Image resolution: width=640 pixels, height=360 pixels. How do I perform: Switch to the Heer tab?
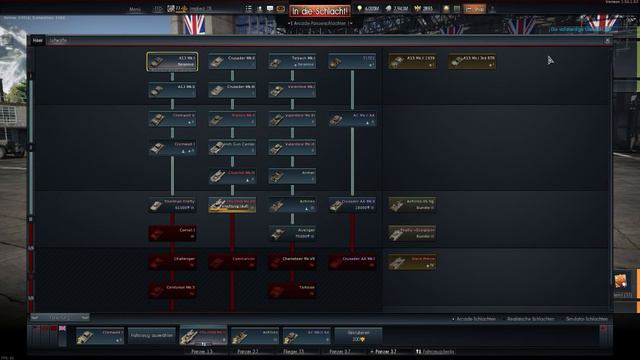pyautogui.click(x=38, y=40)
